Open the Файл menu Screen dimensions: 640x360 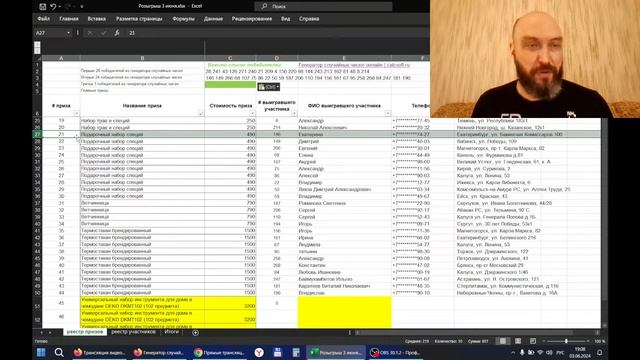pos(43,19)
